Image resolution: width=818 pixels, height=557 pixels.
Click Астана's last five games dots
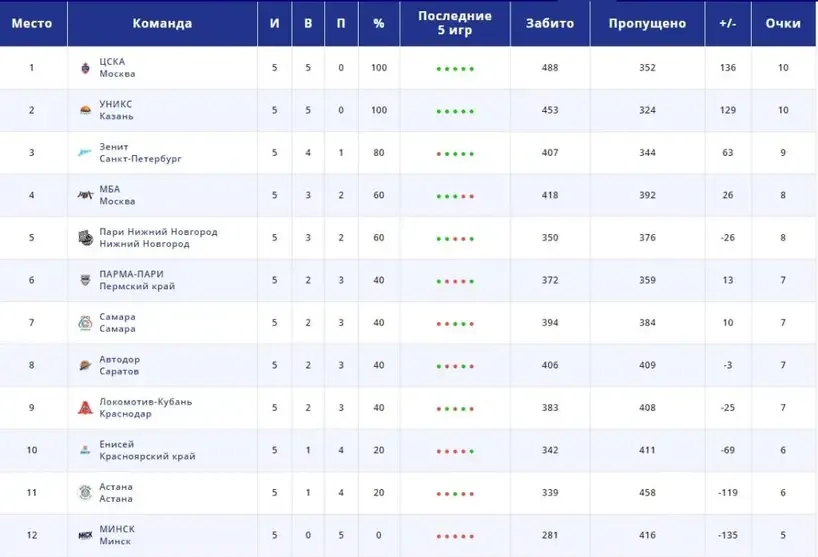pyautogui.click(x=455, y=494)
